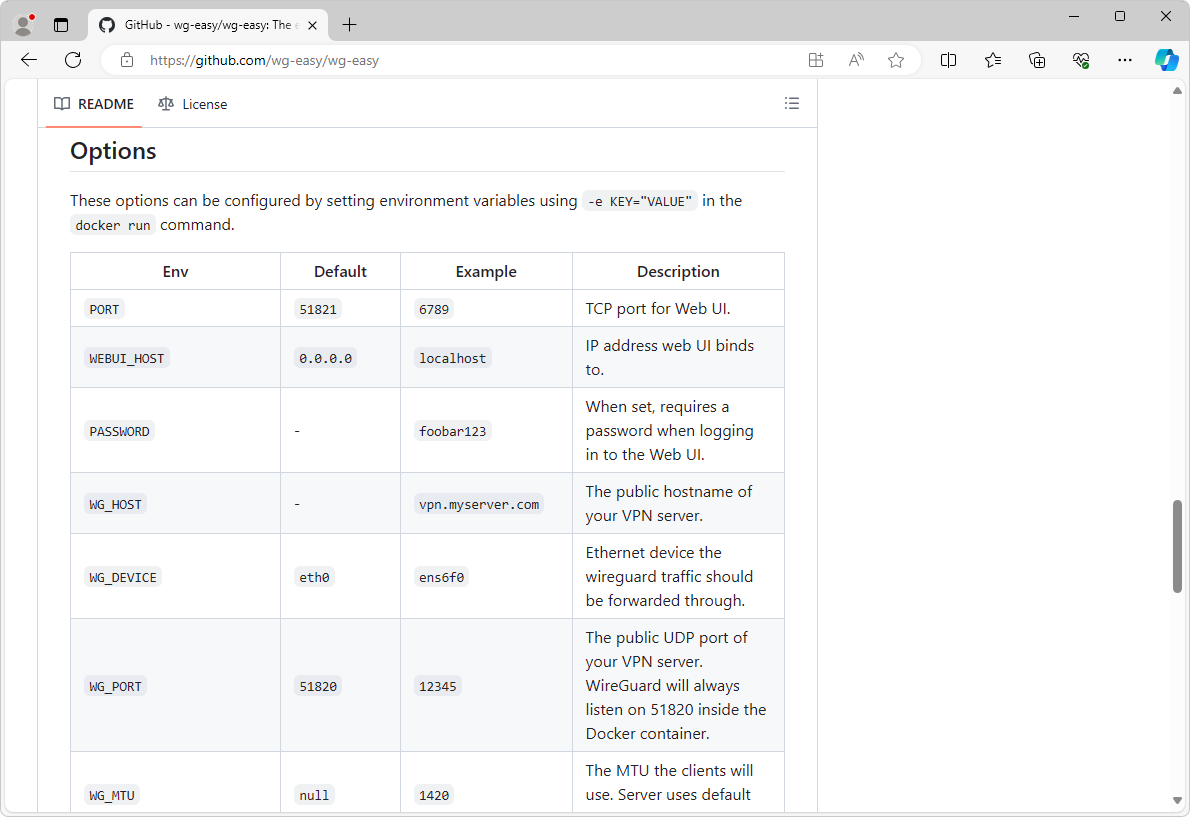
Task: Refresh the GitHub page
Action: click(73, 60)
